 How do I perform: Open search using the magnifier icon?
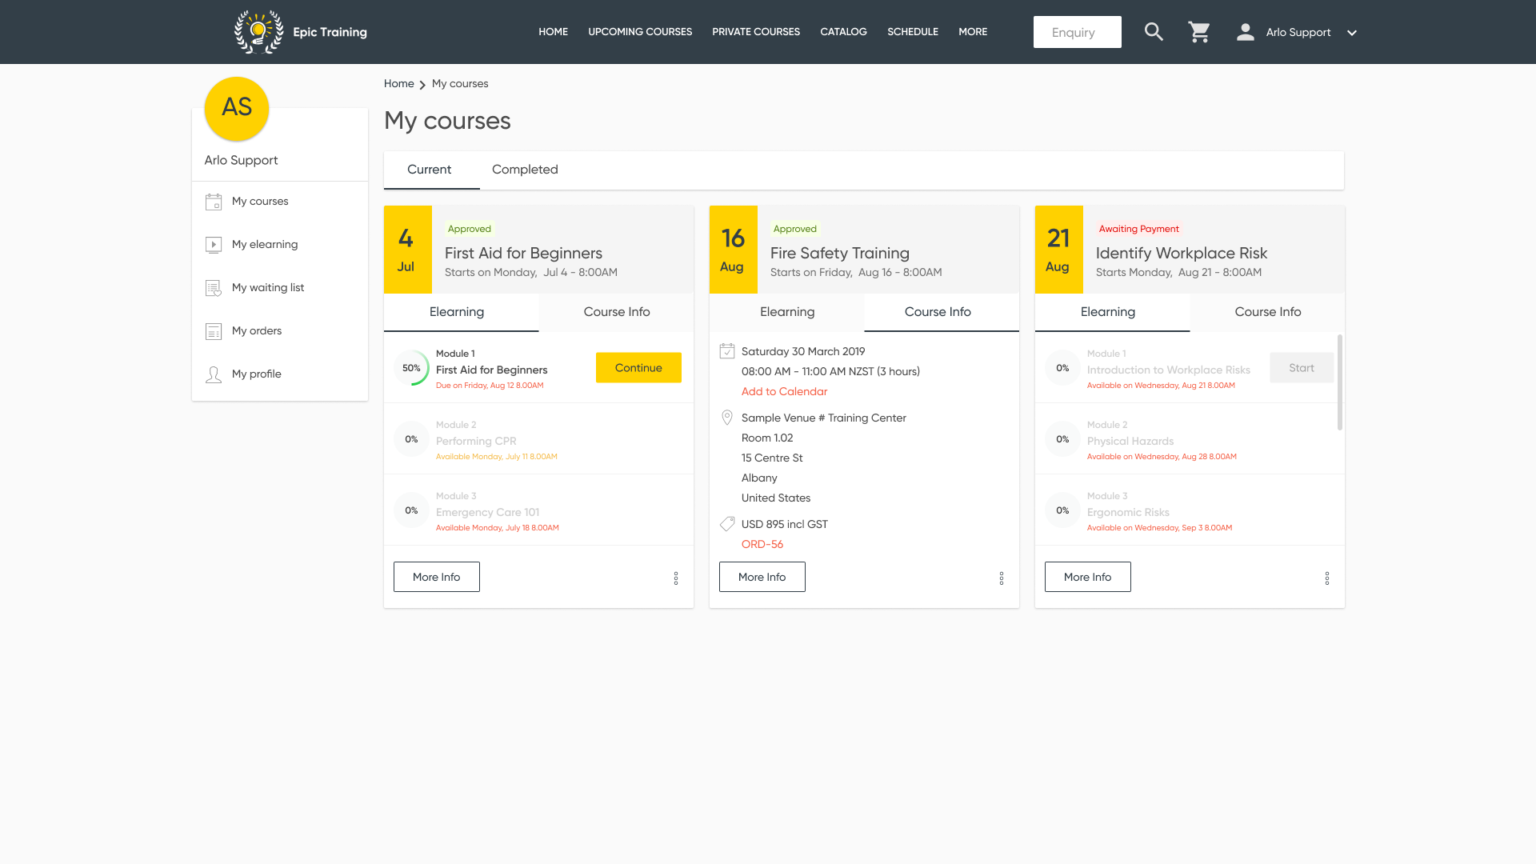(x=1153, y=31)
